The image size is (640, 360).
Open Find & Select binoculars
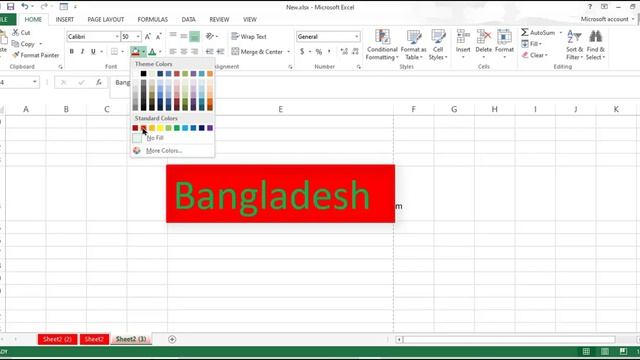(596, 45)
